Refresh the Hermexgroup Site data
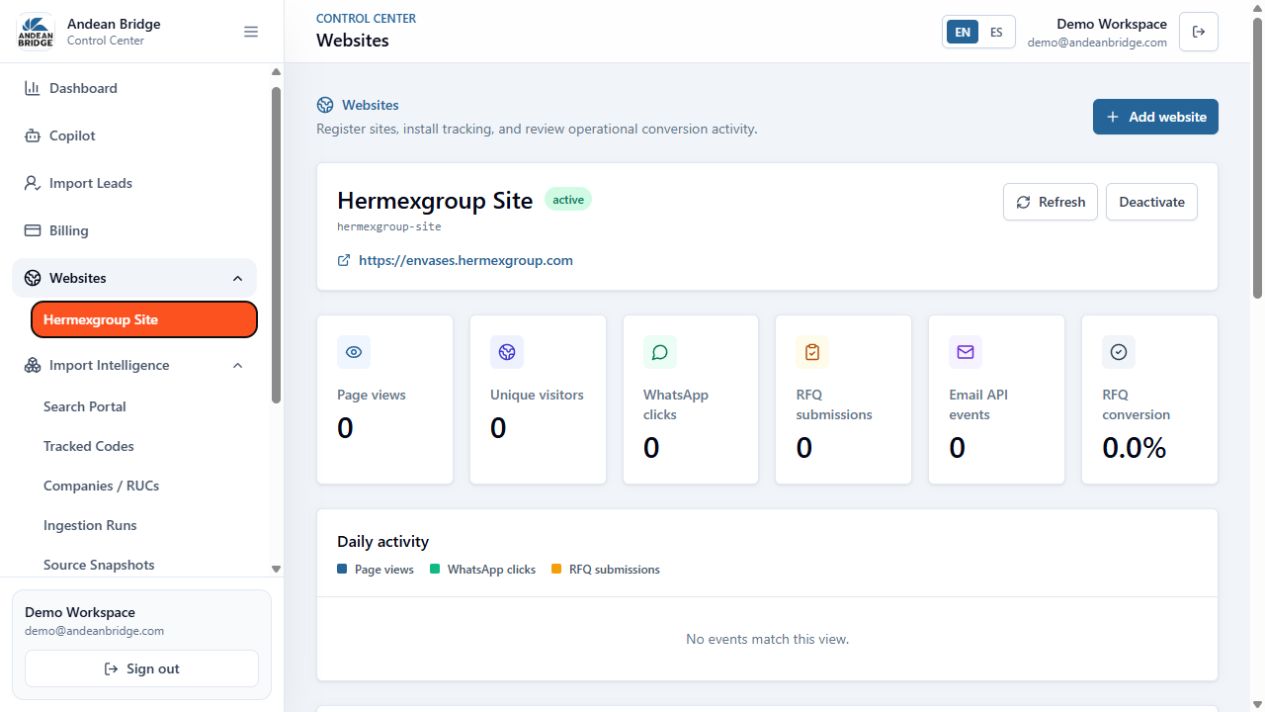 (x=1051, y=202)
